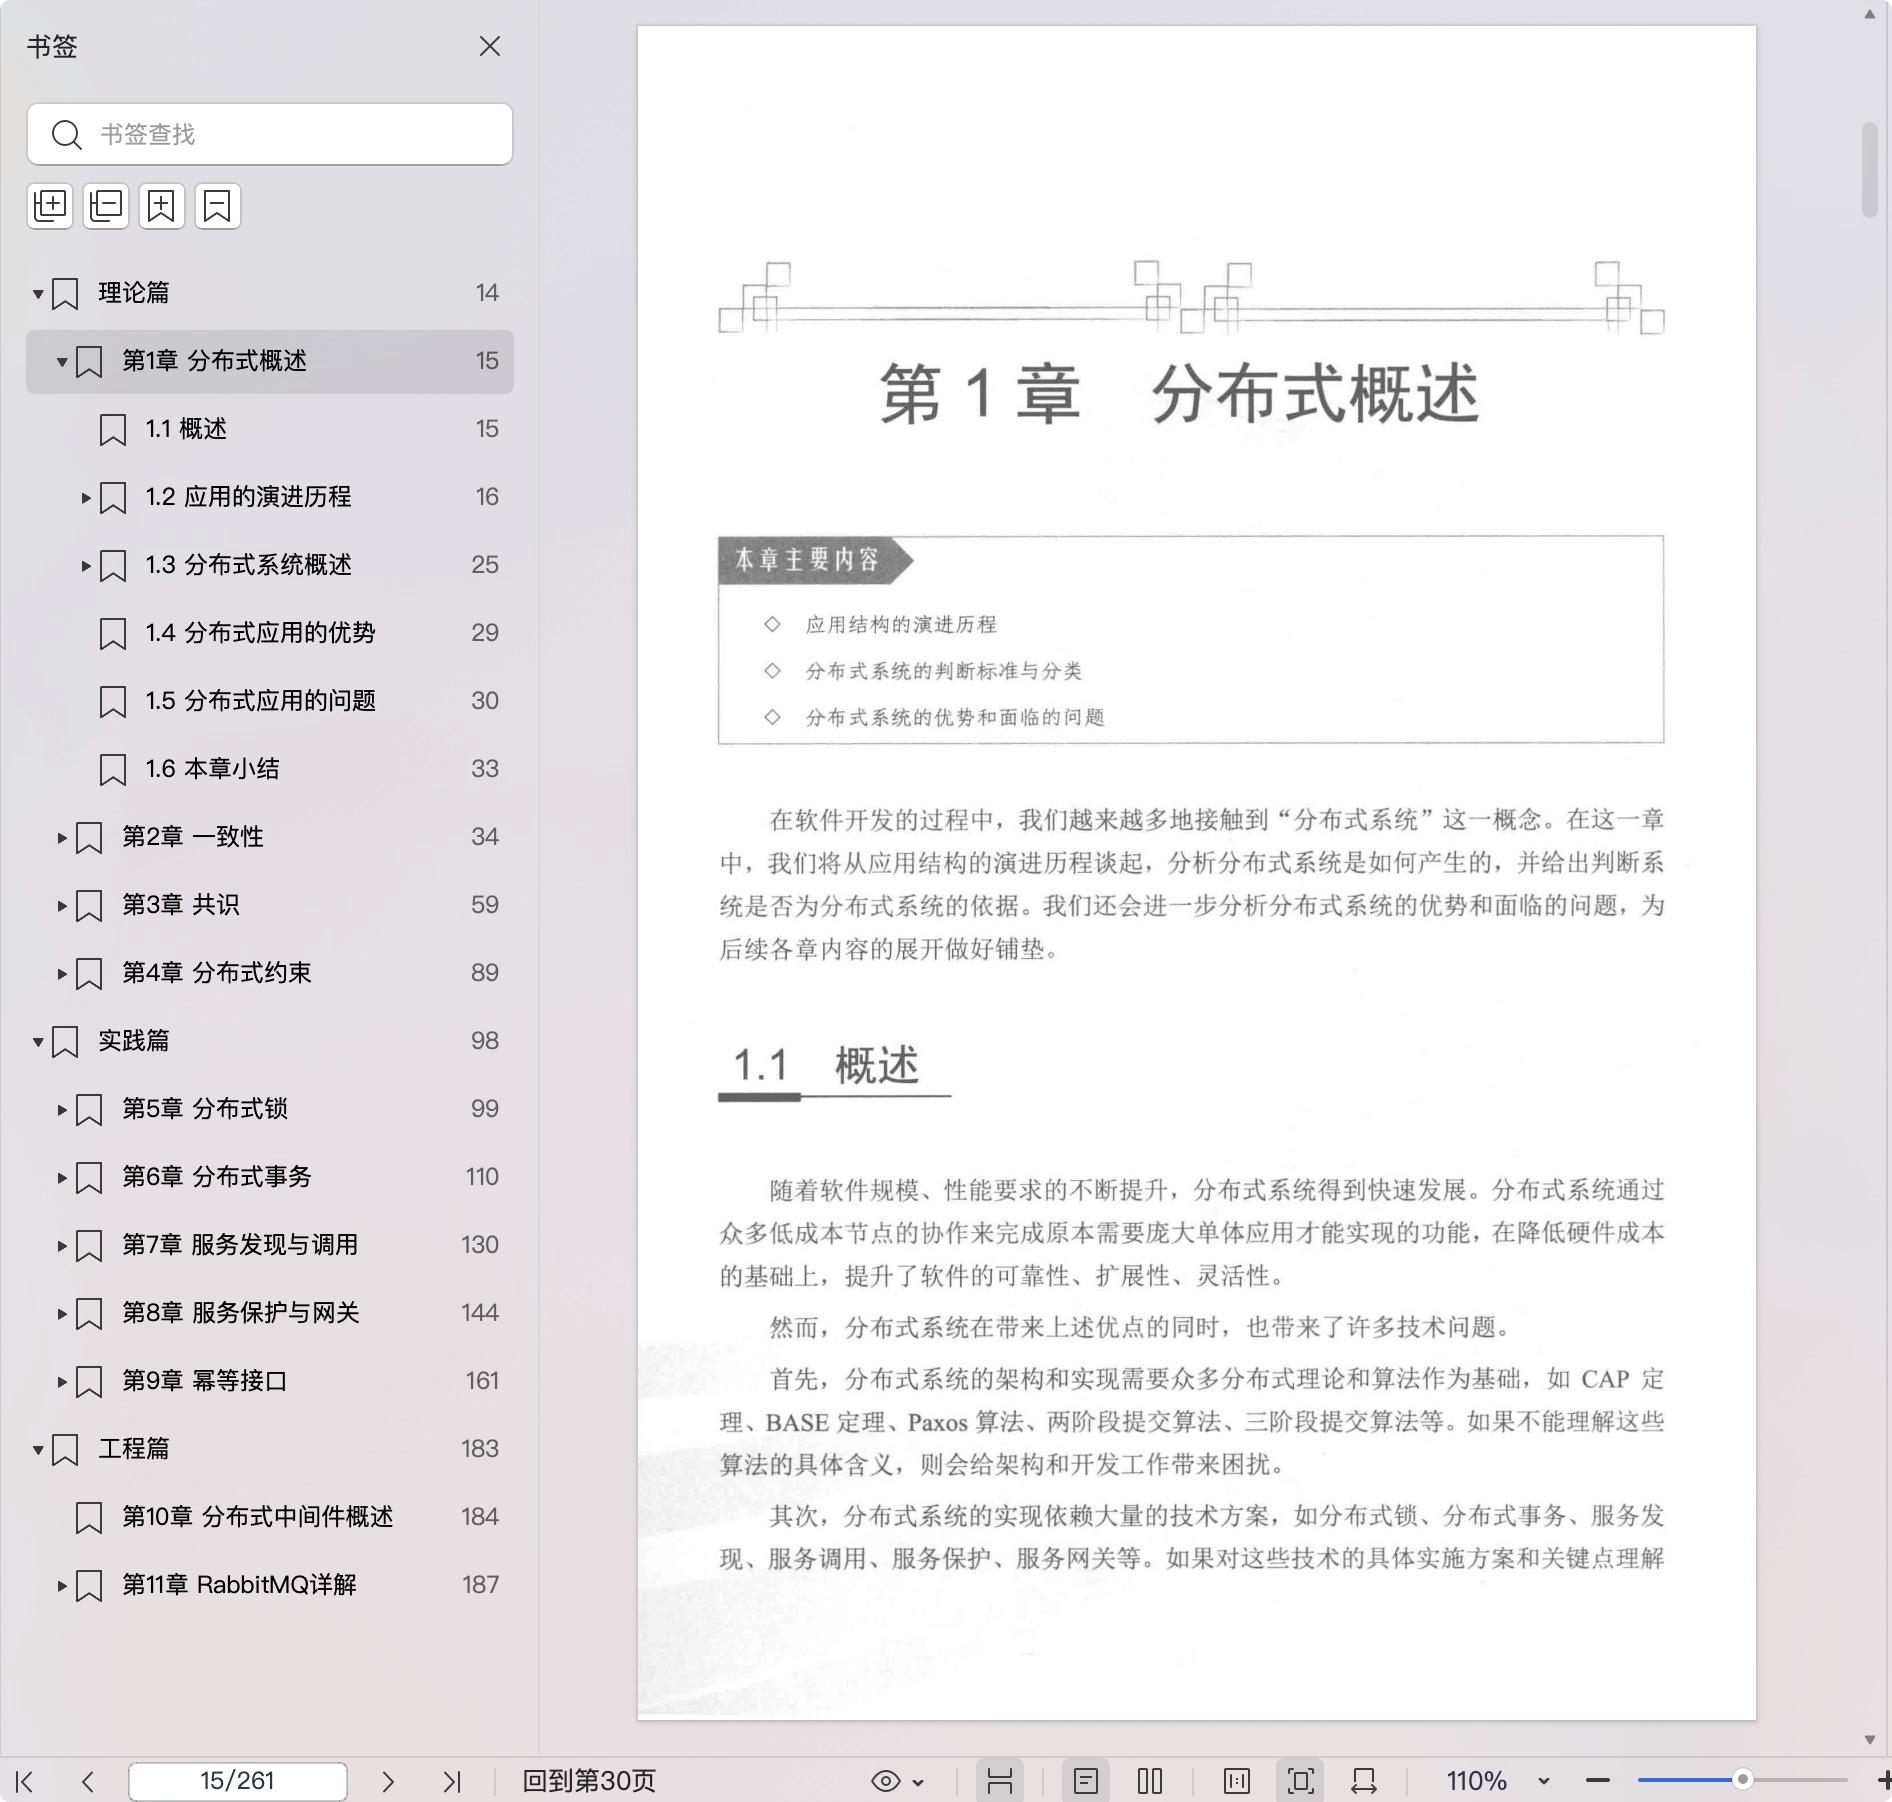Screen dimensions: 1892x1802
Task: Click the remove bookmark icon
Action: coord(218,206)
